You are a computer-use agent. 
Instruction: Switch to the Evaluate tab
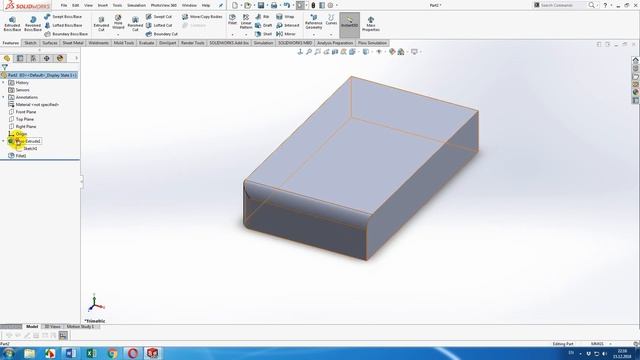(x=147, y=43)
